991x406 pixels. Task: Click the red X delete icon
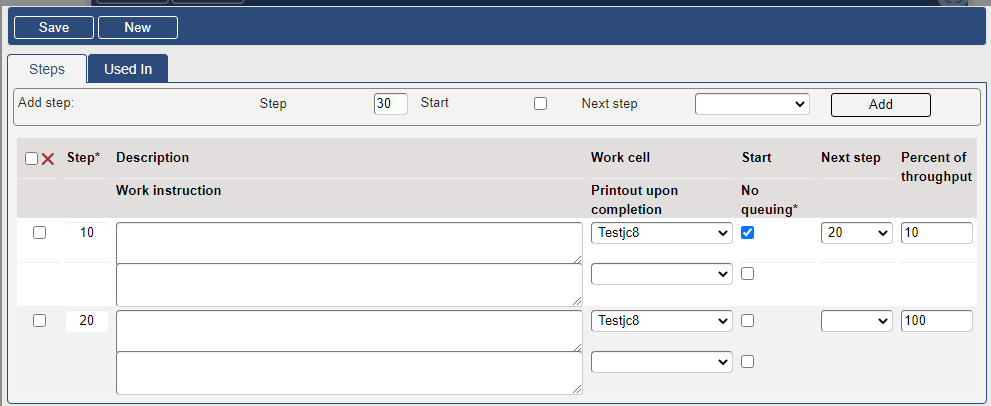(x=47, y=159)
